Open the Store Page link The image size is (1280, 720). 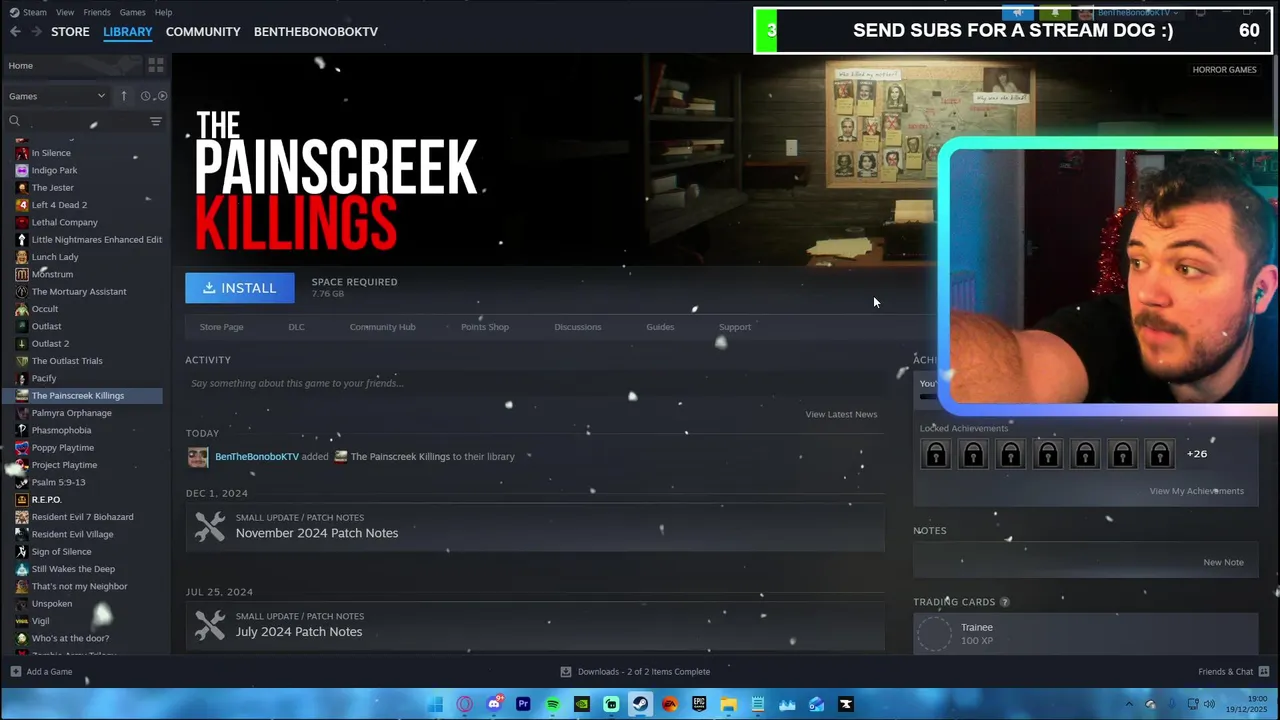pos(221,327)
